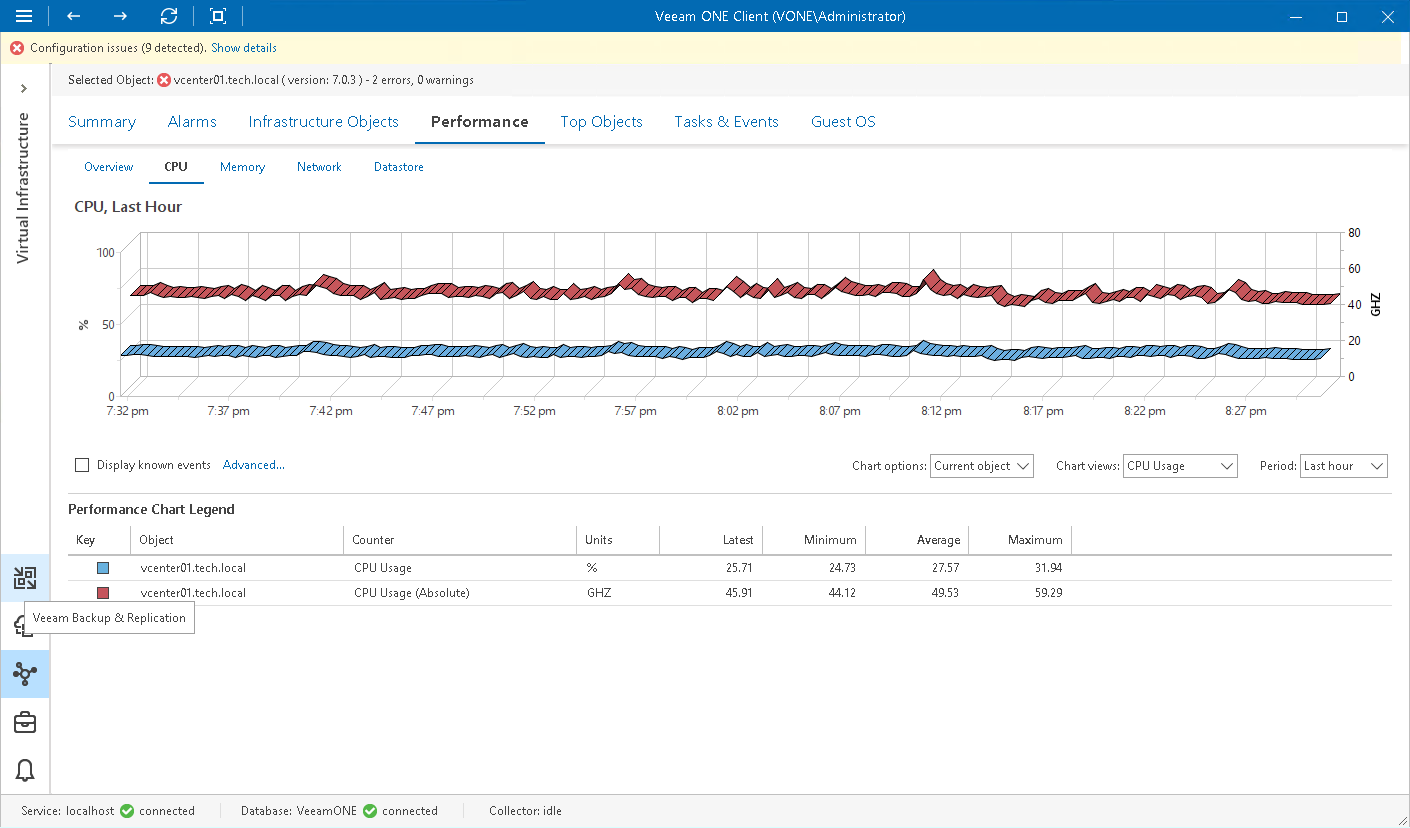
Task: Show the Network performance sub-tab
Action: point(319,167)
